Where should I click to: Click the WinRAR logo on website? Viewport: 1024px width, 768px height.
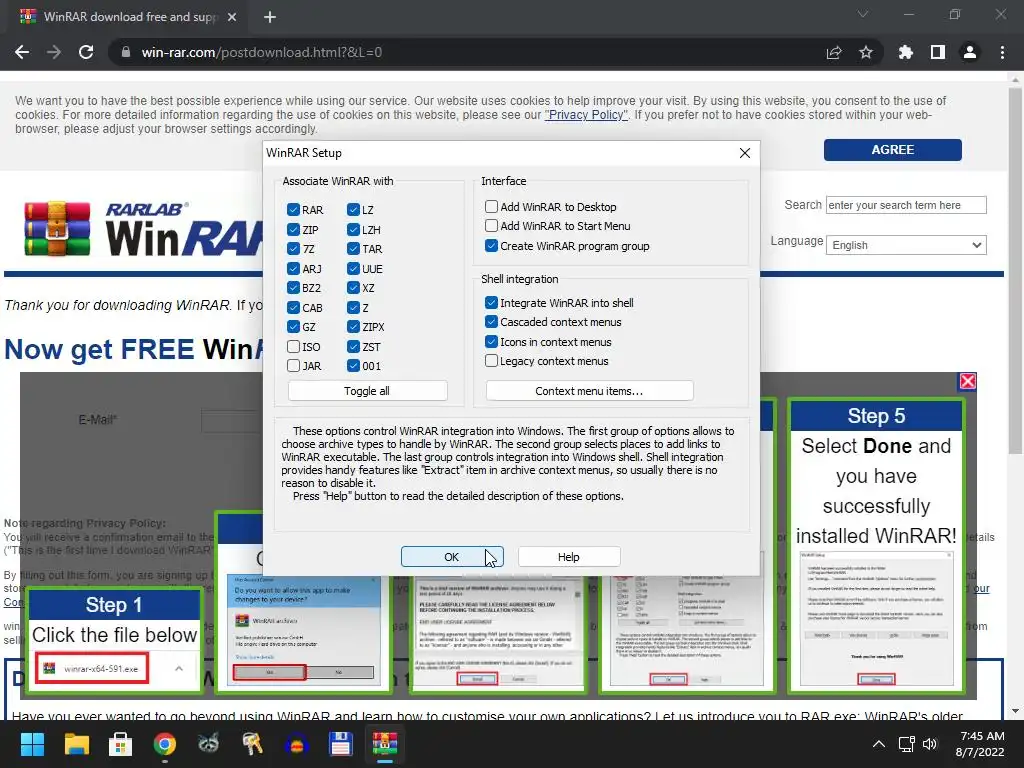(144, 229)
